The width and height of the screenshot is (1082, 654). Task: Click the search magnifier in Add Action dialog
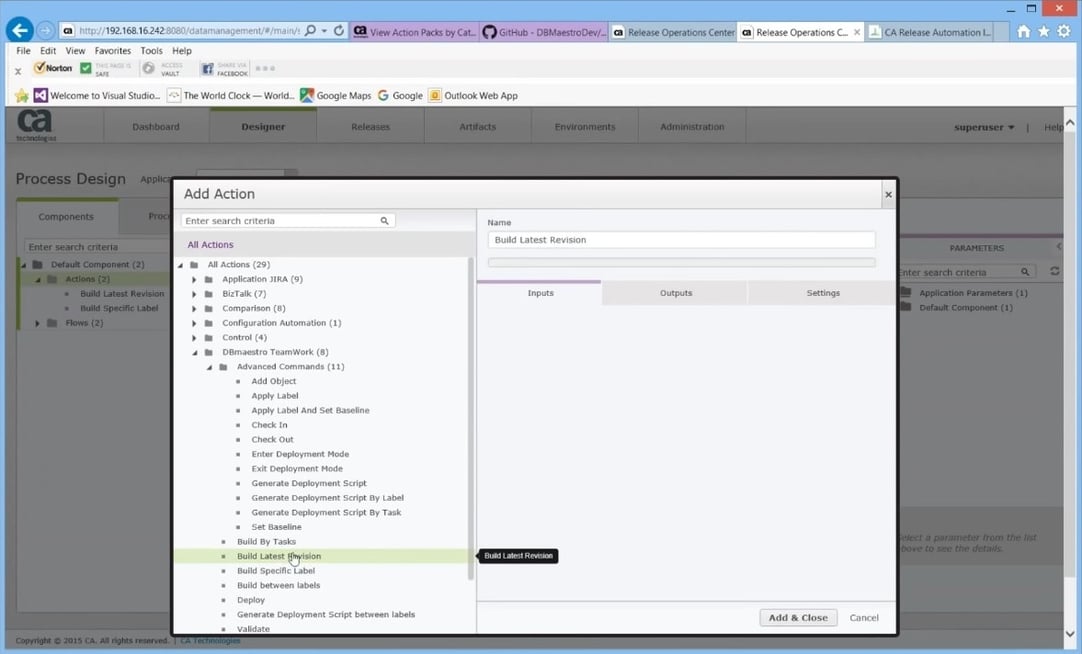[384, 220]
